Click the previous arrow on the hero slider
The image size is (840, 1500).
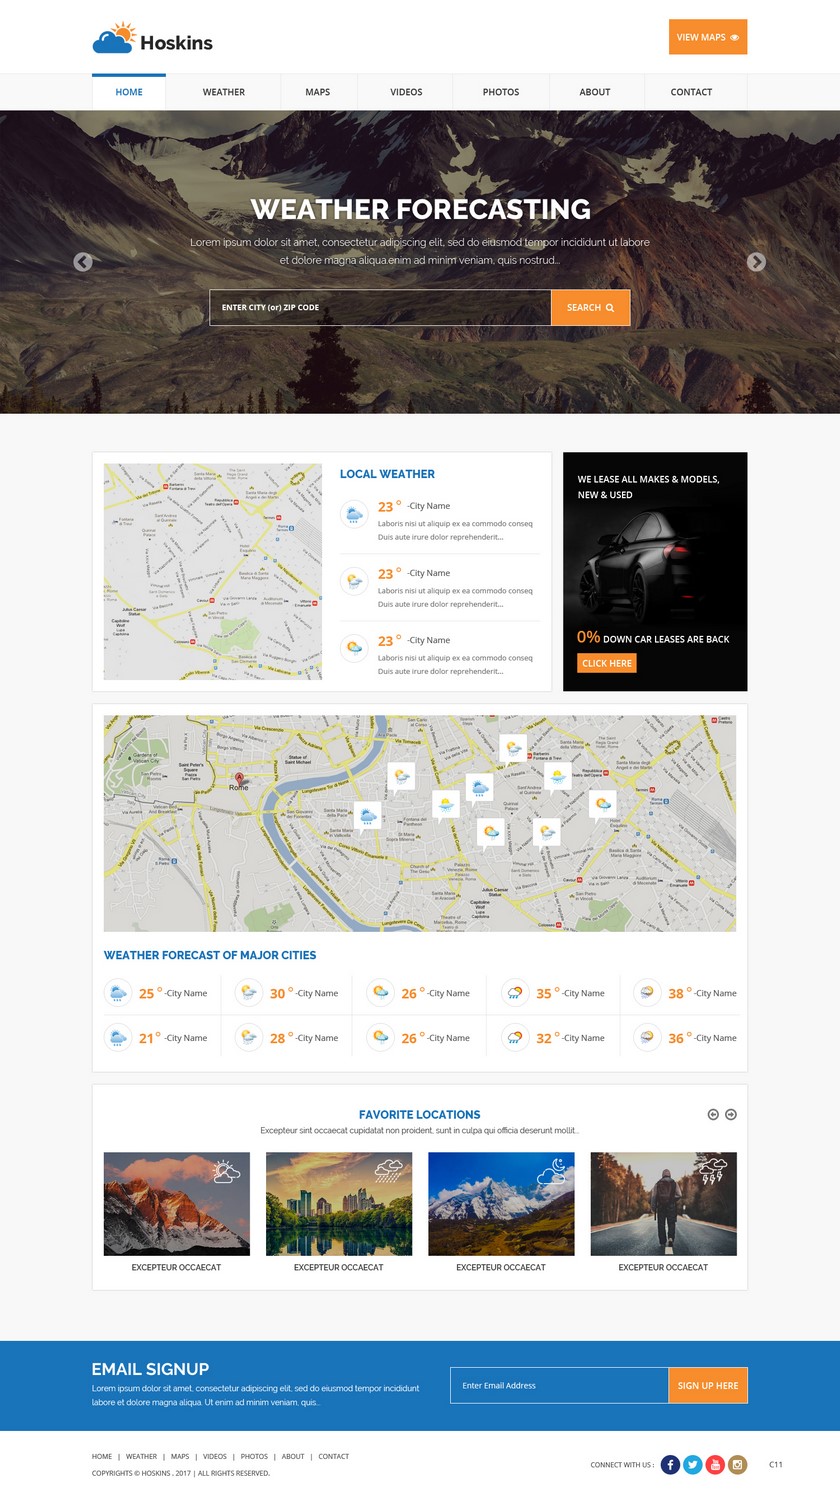tap(82, 262)
